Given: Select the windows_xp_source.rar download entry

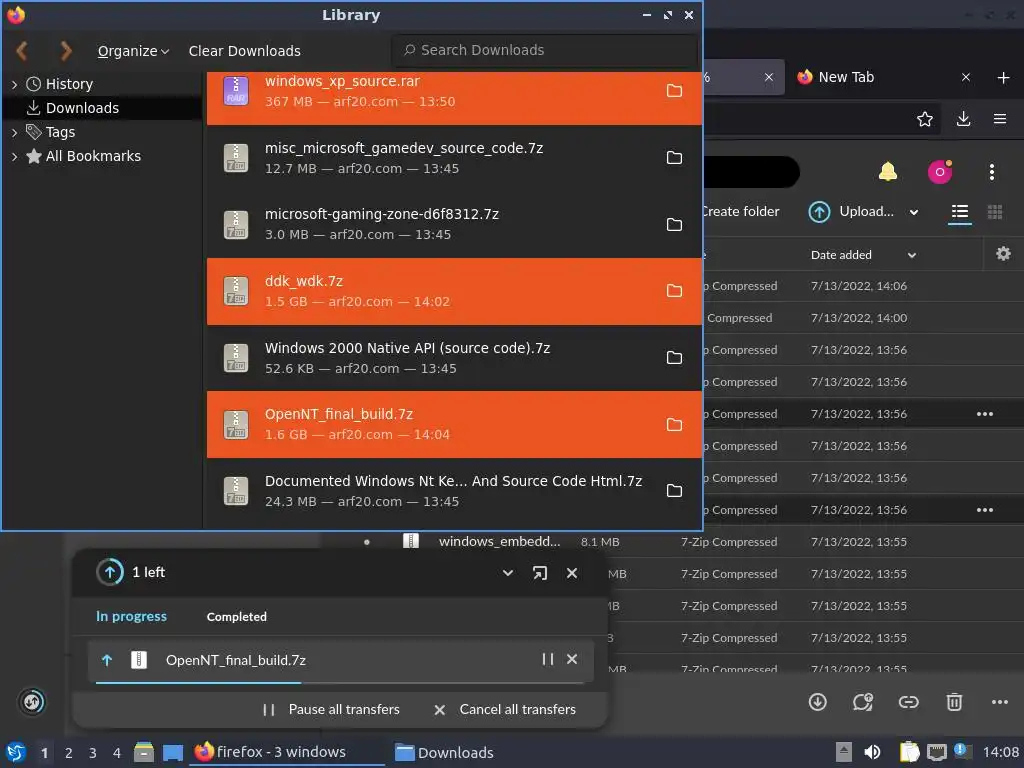Looking at the screenshot, I should [x=454, y=97].
